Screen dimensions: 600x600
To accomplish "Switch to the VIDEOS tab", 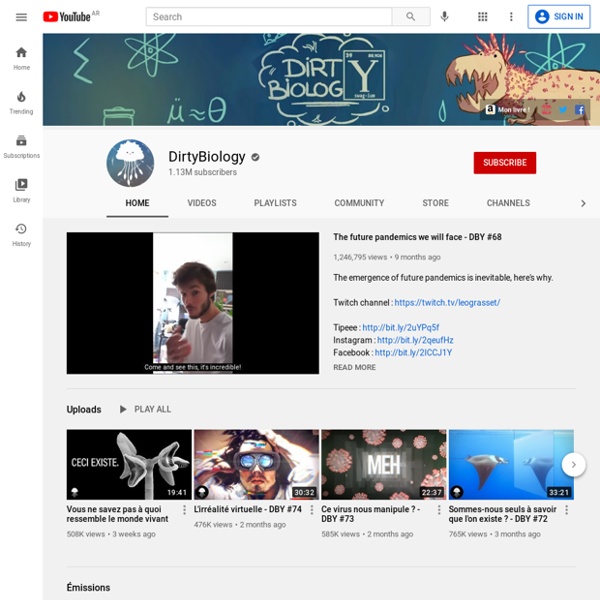I will pyautogui.click(x=202, y=203).
